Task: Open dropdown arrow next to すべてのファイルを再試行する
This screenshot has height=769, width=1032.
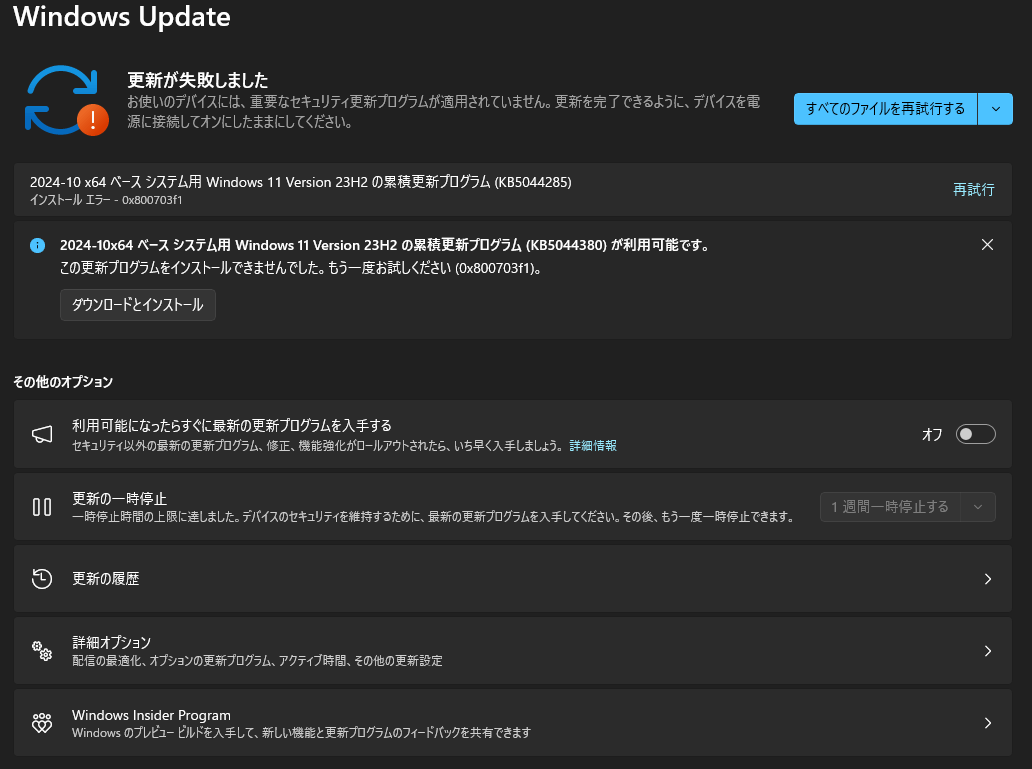Action: pos(996,109)
